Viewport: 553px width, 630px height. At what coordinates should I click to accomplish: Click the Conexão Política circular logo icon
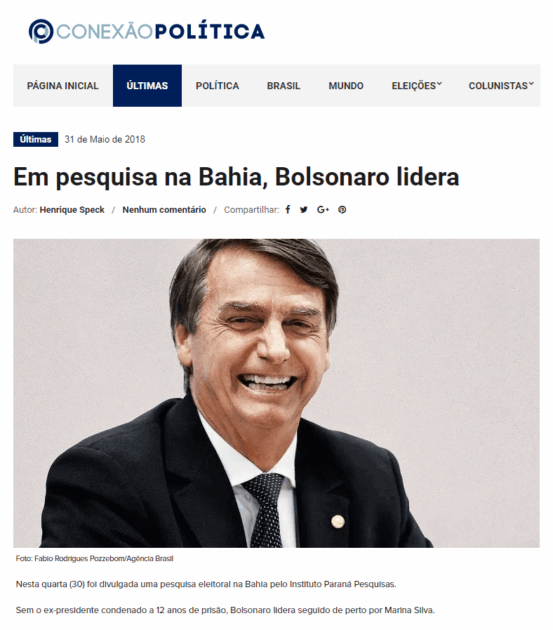pos(41,31)
